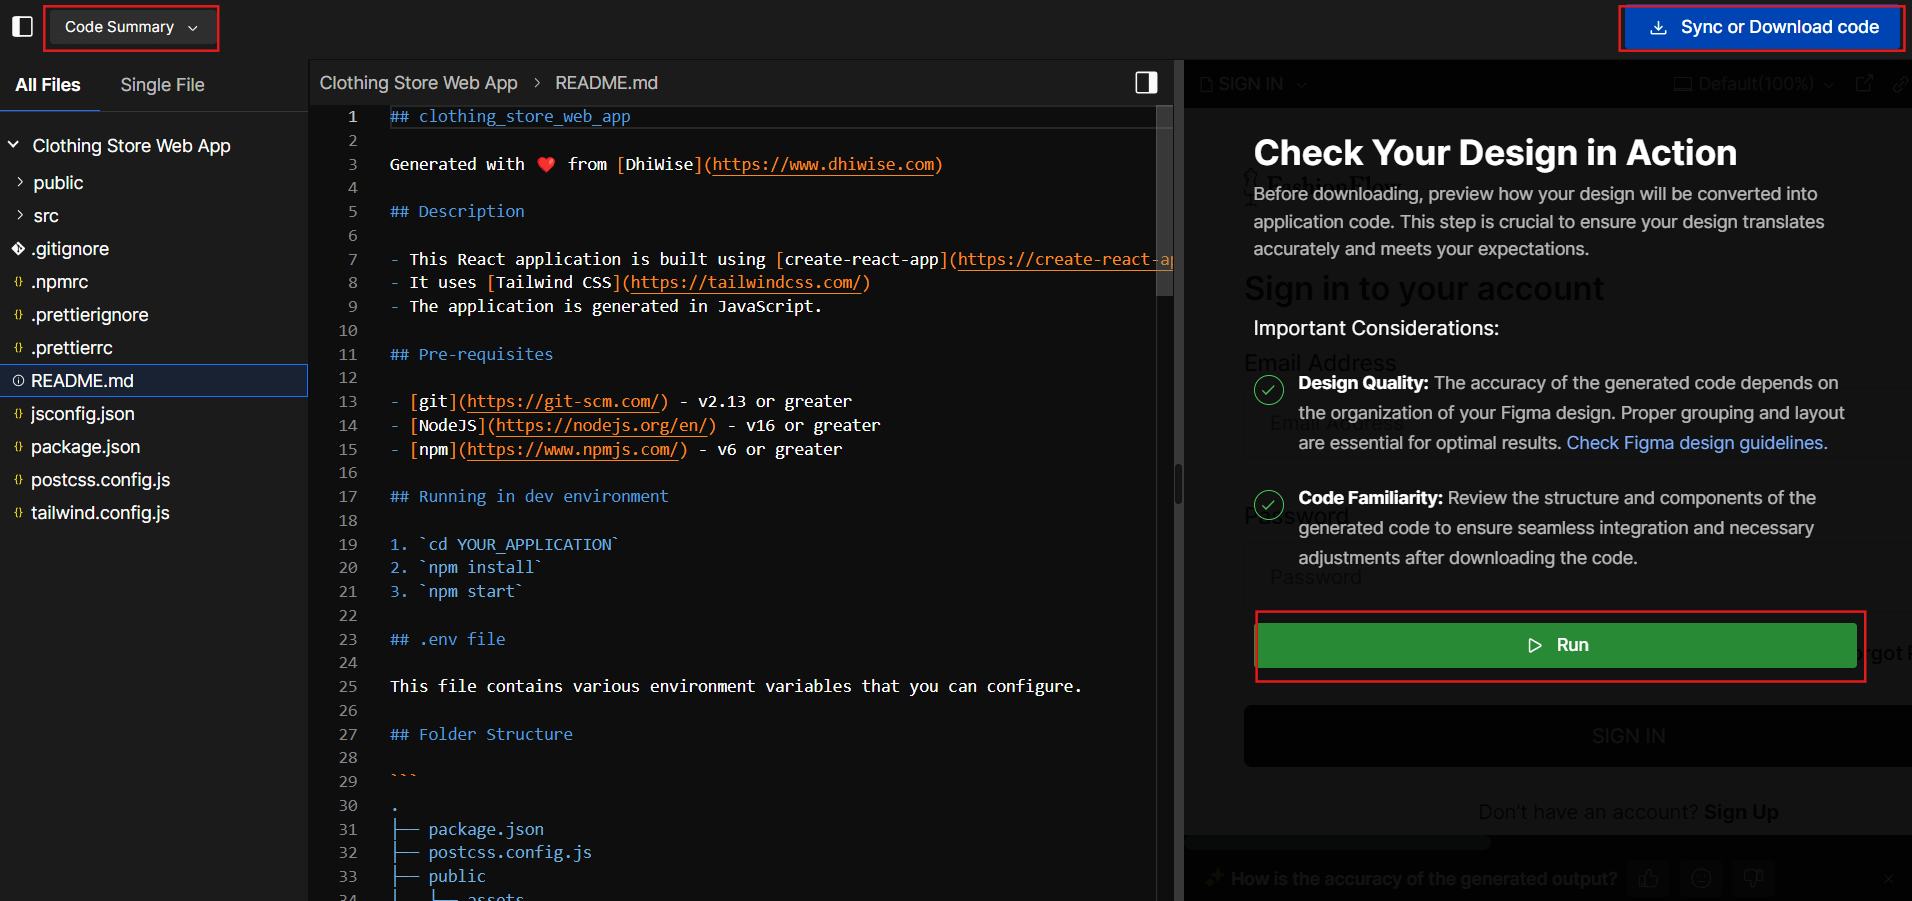Click the nodejs.org link in editor
The width and height of the screenshot is (1912, 901).
(602, 426)
